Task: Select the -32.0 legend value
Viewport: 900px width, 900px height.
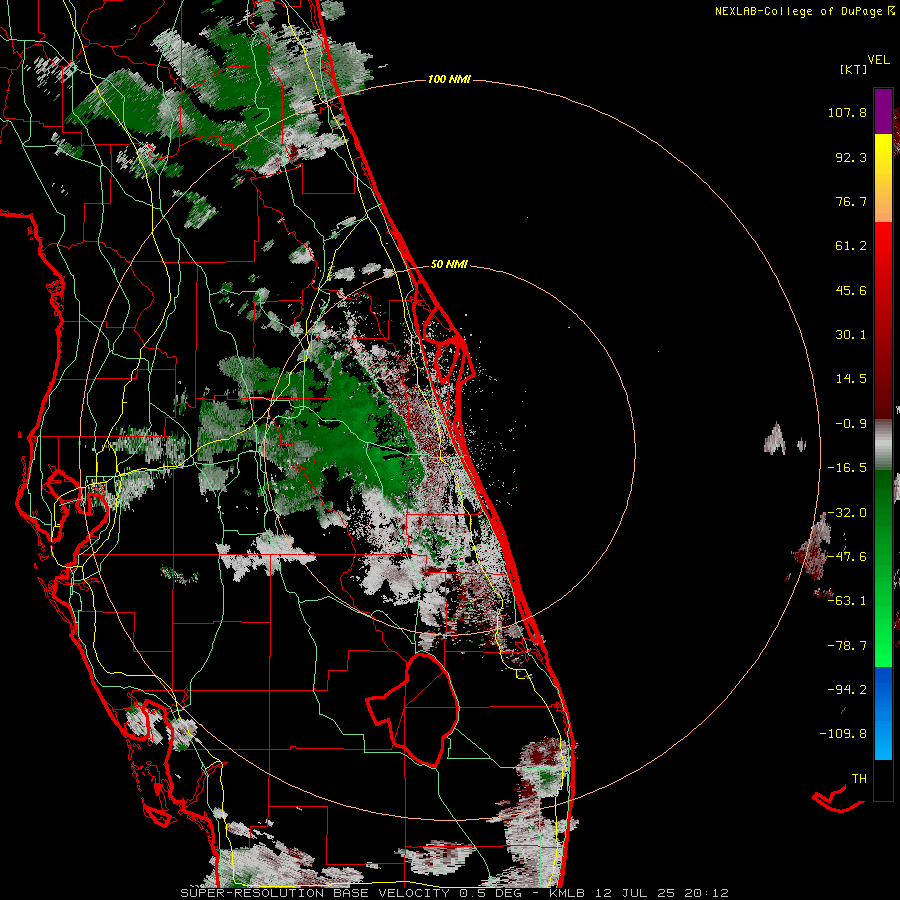Action: 847,513
